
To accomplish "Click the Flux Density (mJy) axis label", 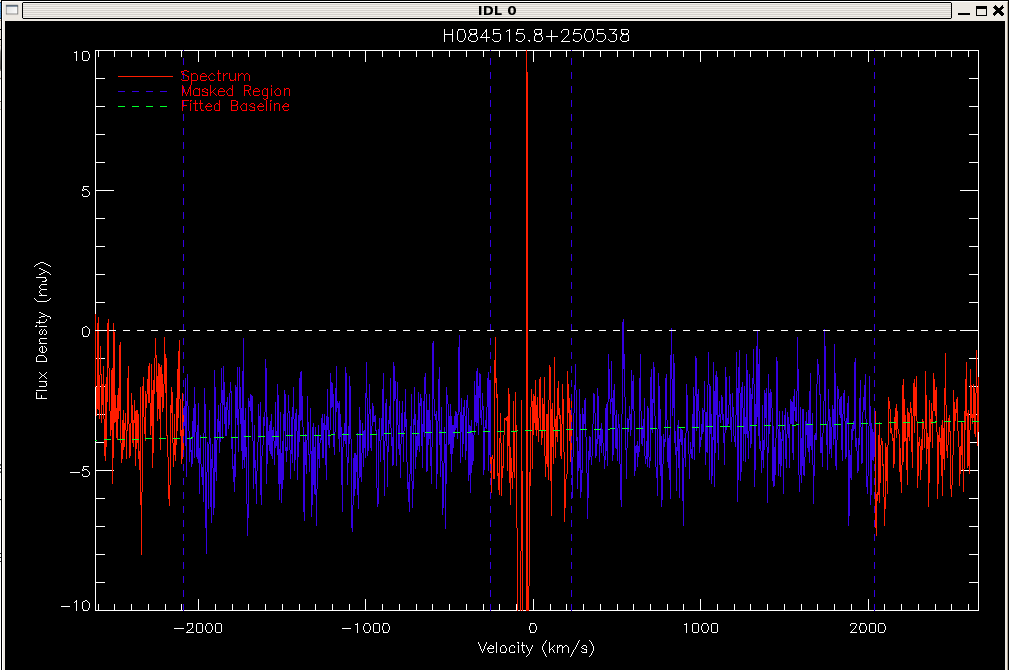I will (x=43, y=330).
